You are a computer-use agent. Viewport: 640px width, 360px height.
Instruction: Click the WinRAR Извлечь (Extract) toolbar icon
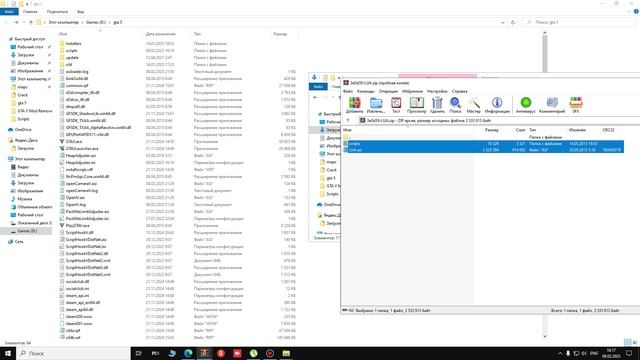click(x=376, y=105)
